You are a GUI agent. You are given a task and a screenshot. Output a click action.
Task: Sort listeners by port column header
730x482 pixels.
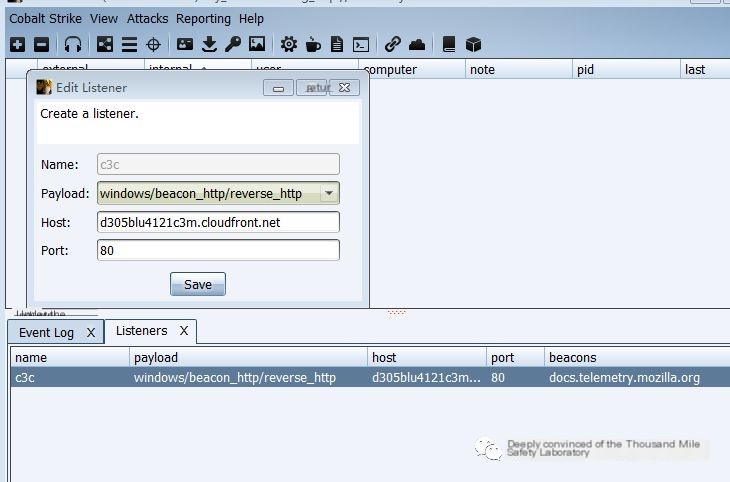[515, 357]
